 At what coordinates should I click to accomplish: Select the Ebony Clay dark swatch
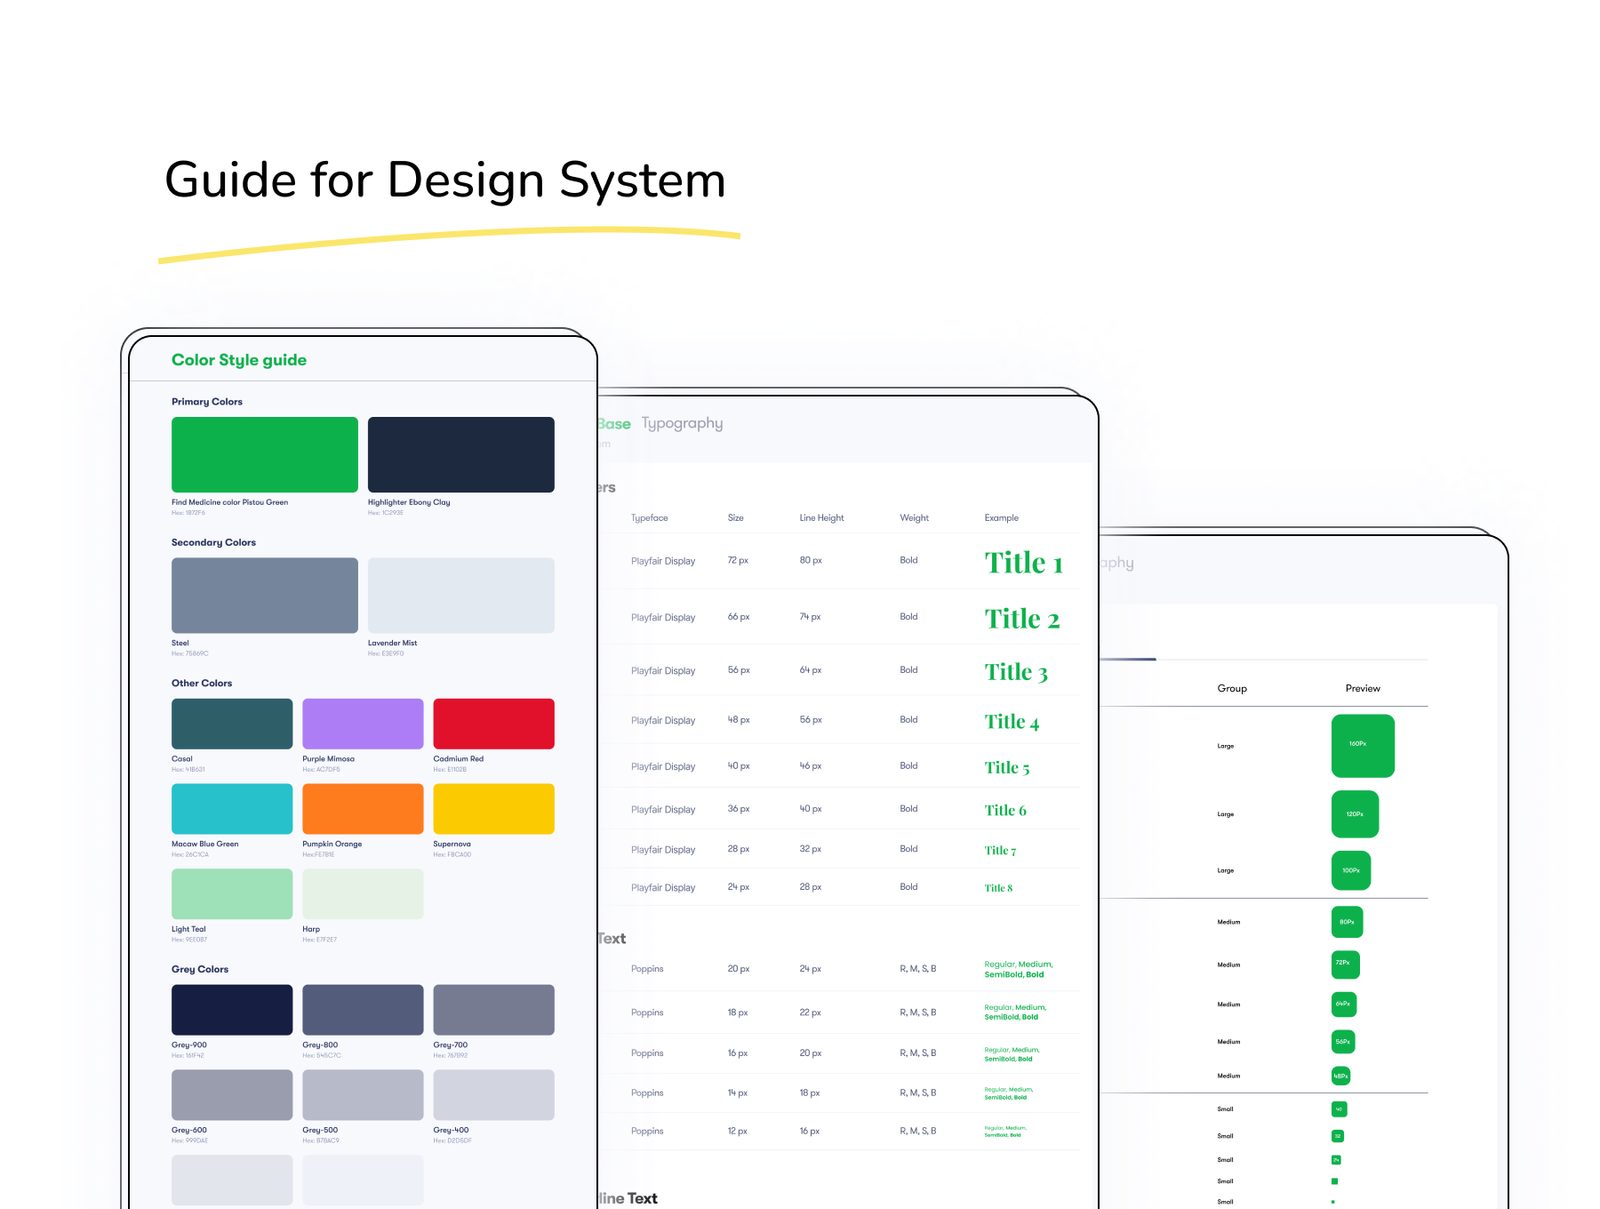pos(460,454)
